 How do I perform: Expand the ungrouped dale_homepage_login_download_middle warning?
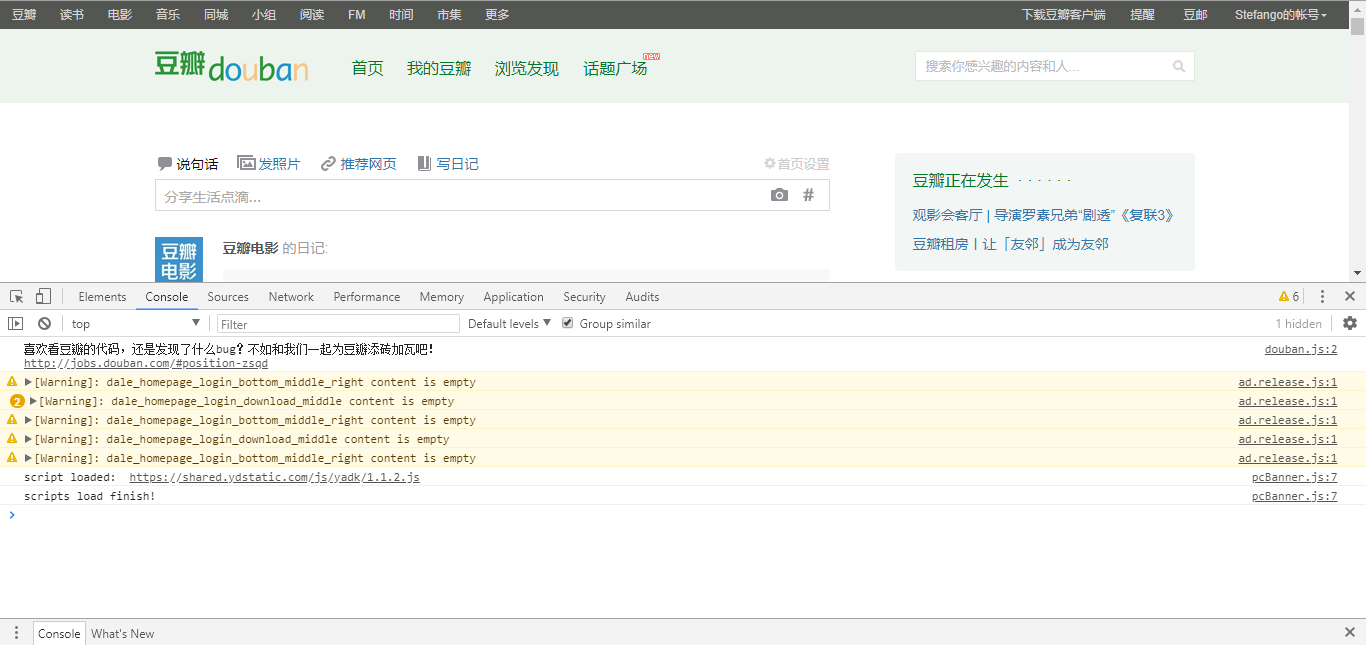[x=28, y=439]
